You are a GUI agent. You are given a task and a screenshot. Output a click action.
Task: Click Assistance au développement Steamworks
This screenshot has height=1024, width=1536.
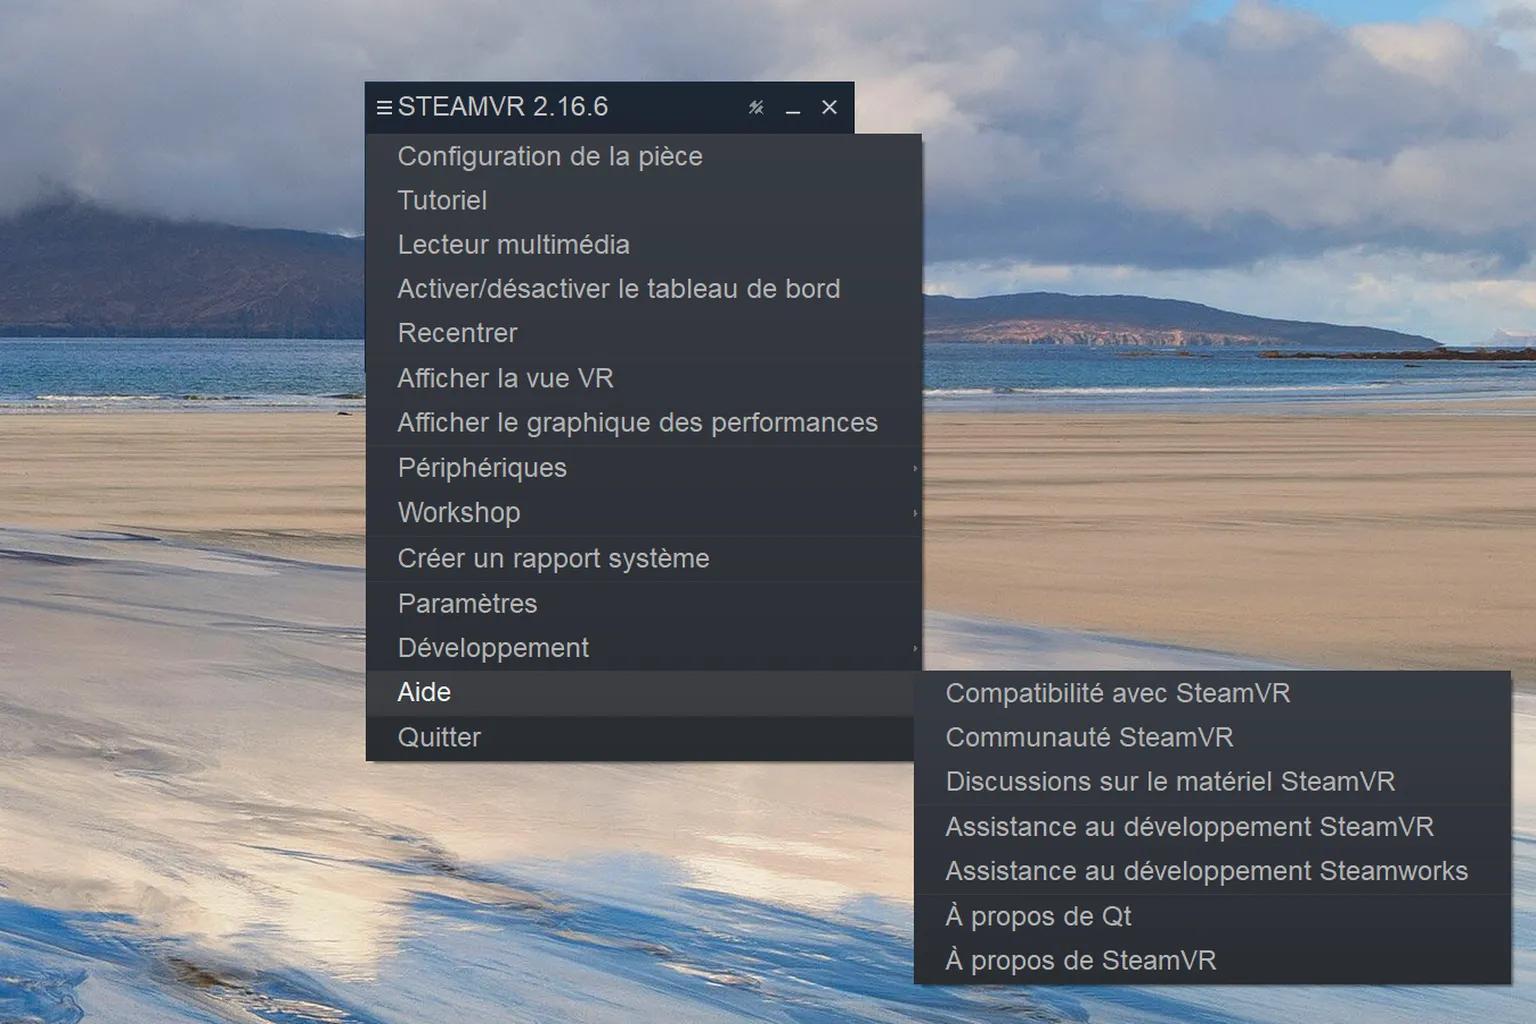point(1212,871)
